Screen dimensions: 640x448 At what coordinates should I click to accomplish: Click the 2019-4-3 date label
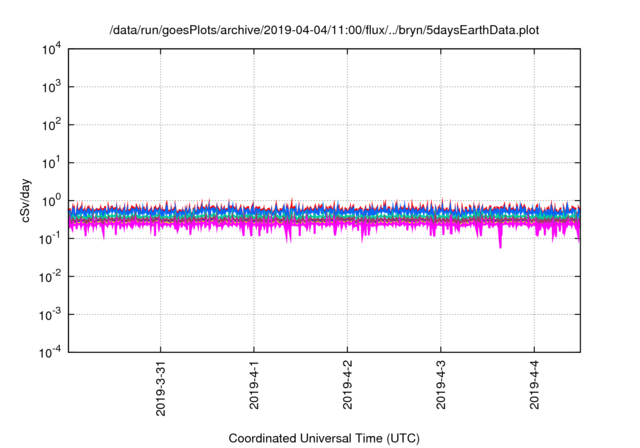pos(441,384)
